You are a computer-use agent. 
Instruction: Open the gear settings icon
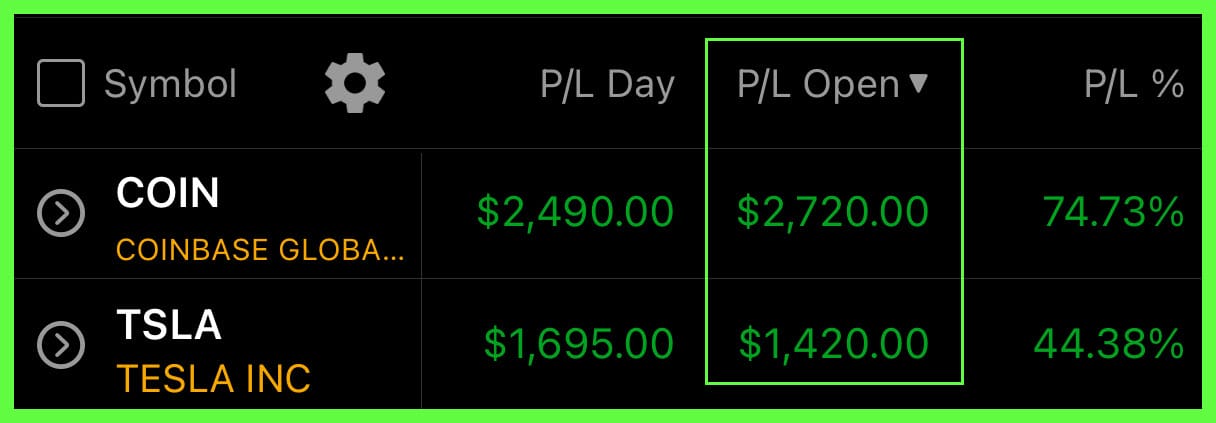click(355, 83)
